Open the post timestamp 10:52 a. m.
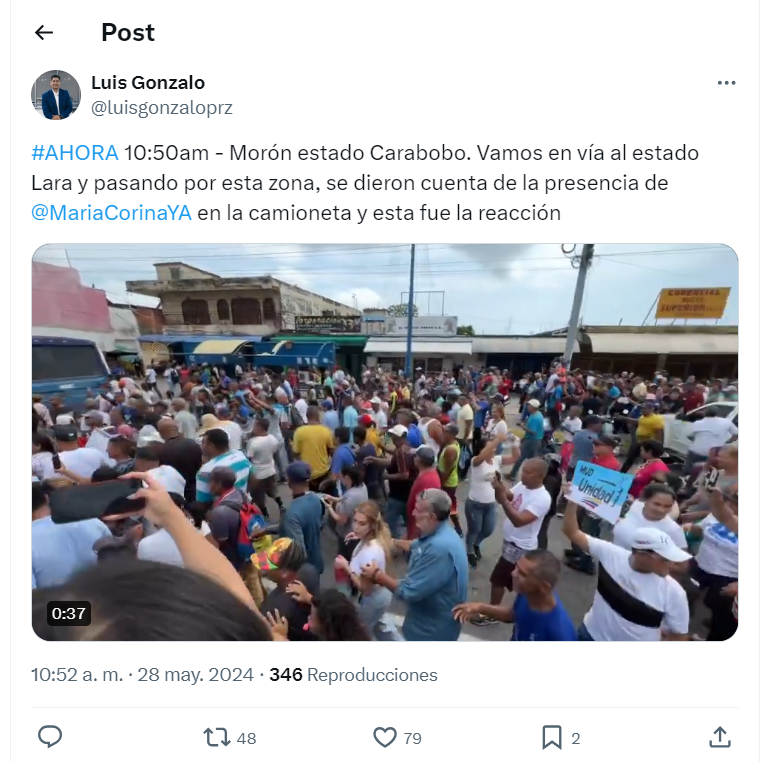 pyautogui.click(x=77, y=675)
